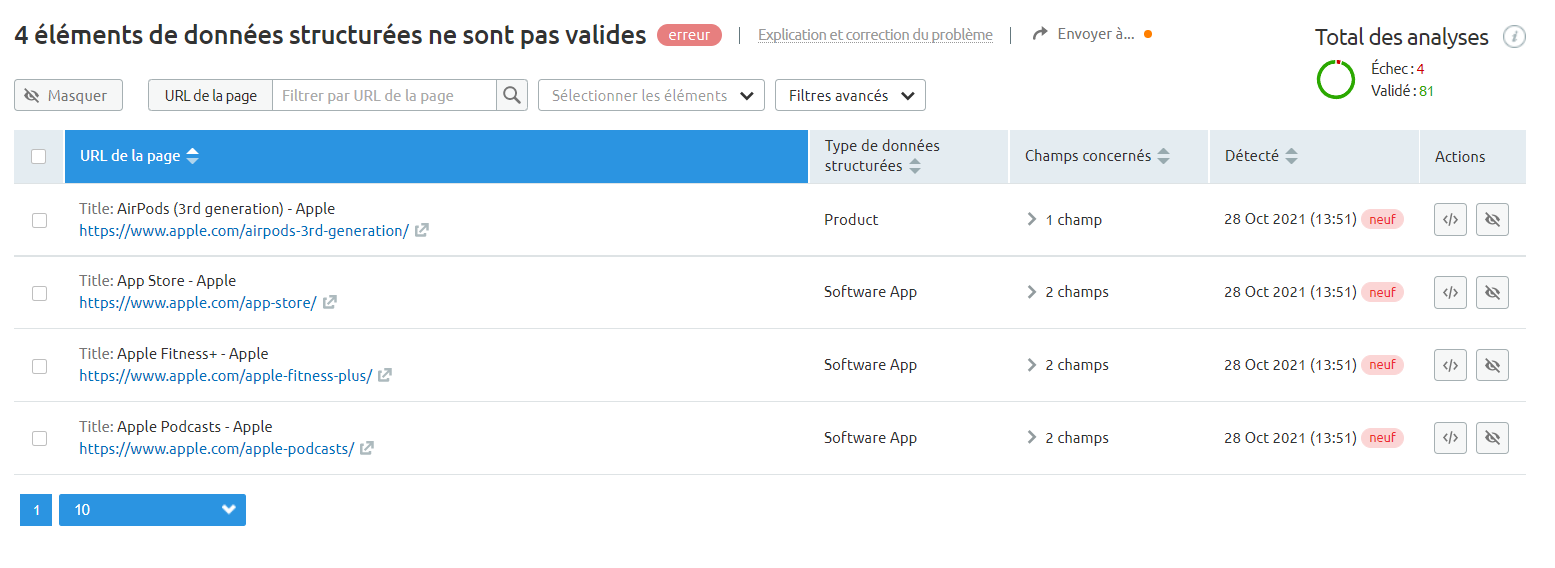
Task: Check the Apple Fitness+ row checkbox
Action: coord(39,366)
